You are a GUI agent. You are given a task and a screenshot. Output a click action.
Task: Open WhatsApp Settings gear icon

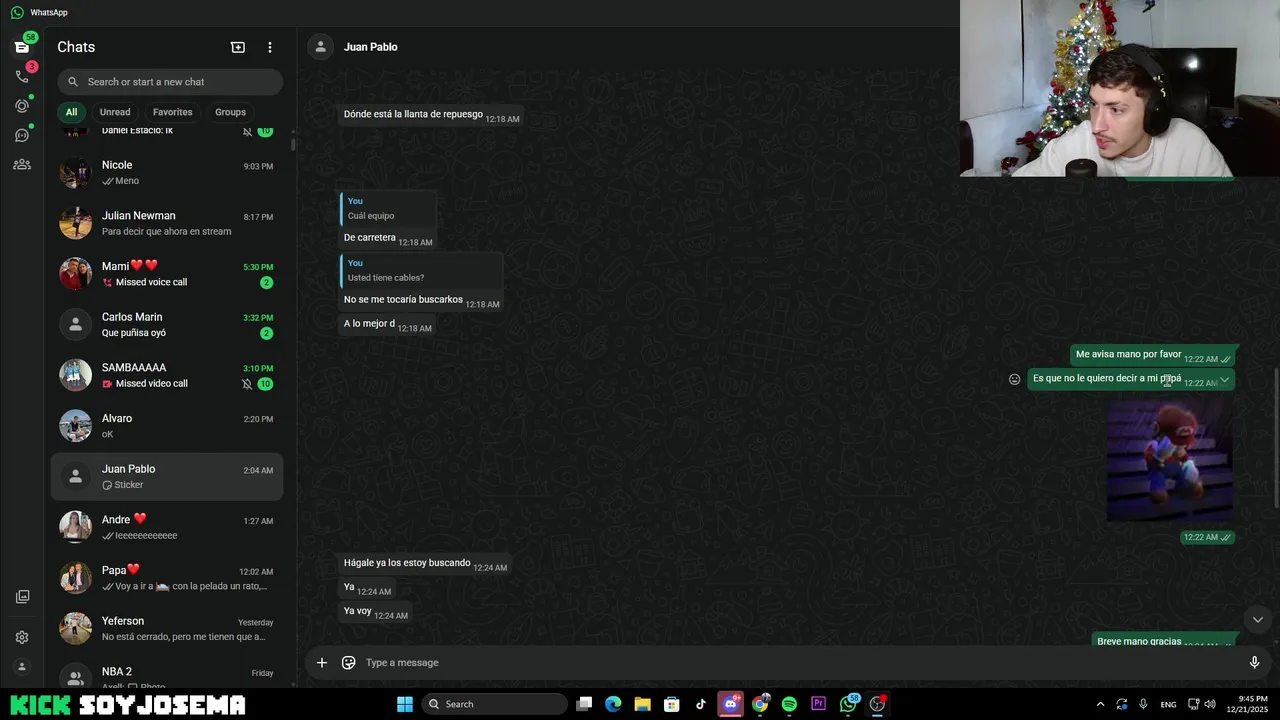click(22, 637)
